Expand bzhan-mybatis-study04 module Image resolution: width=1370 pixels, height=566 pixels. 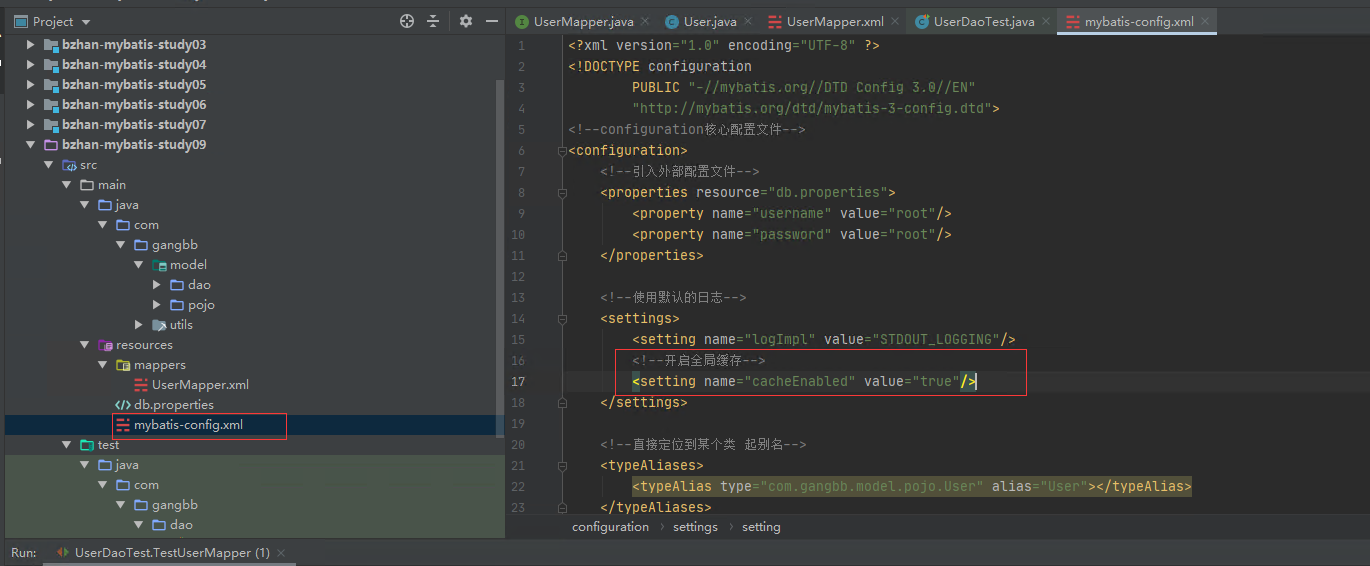(30, 65)
